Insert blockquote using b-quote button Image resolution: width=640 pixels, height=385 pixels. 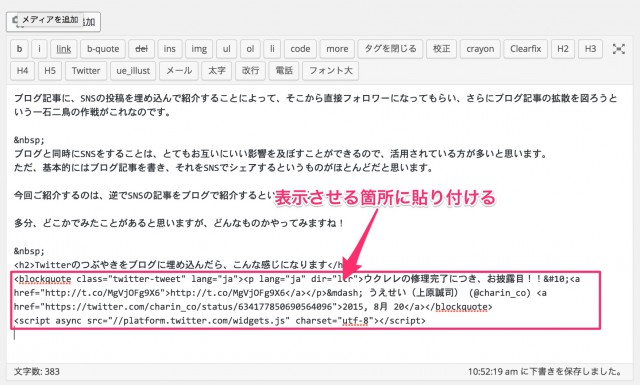[103, 49]
